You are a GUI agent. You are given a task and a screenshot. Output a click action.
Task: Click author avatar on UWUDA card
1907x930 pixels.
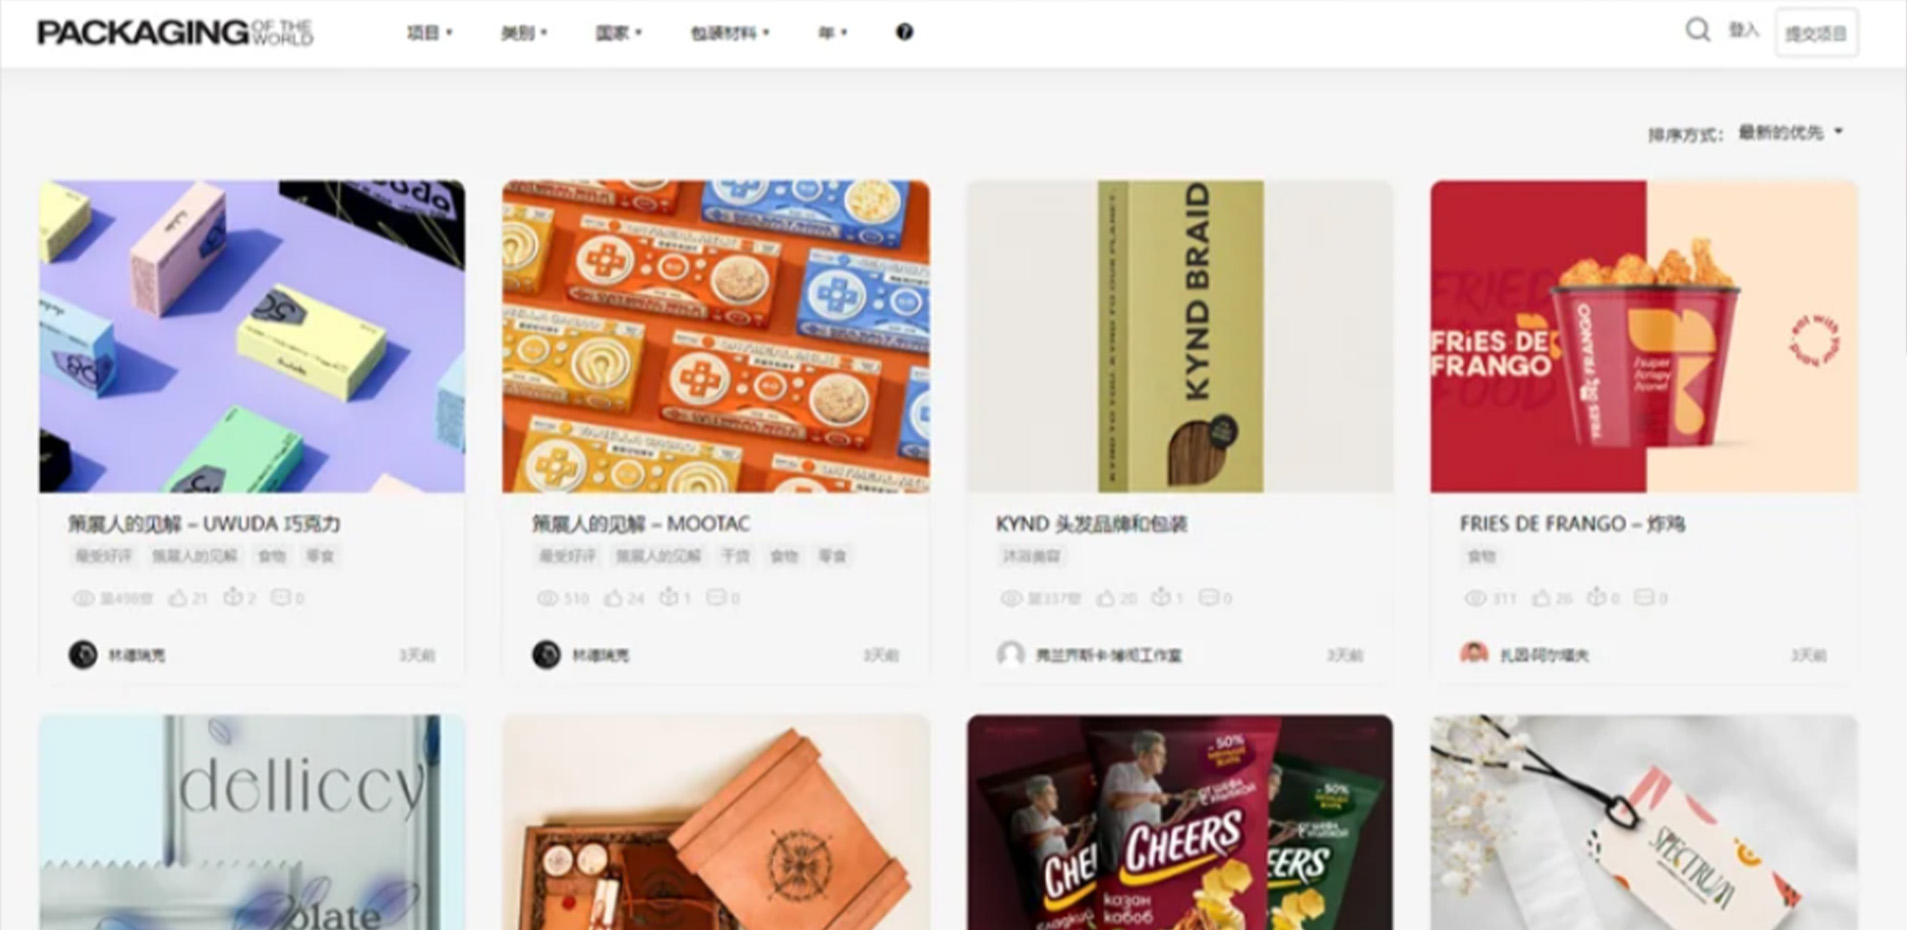(x=83, y=655)
